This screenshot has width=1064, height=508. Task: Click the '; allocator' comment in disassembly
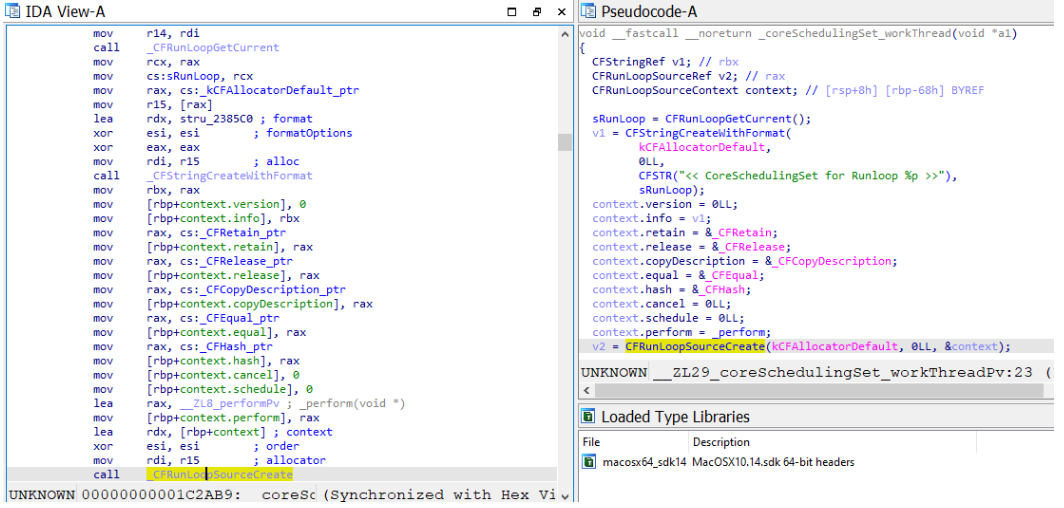tap(289, 461)
